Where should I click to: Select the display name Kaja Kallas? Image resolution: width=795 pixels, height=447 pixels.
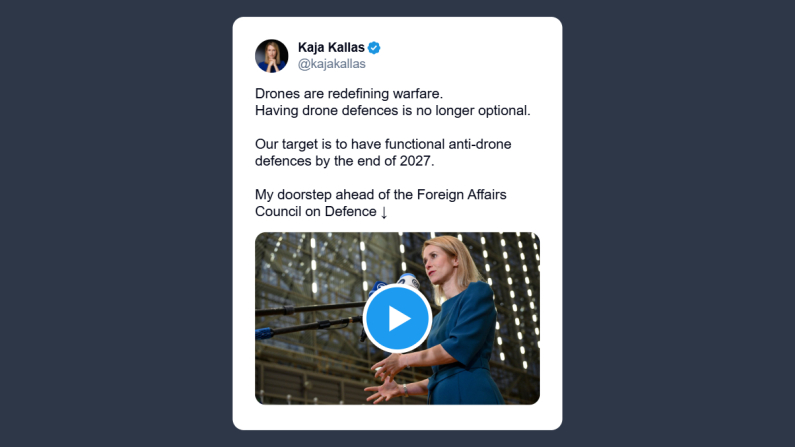pos(331,47)
